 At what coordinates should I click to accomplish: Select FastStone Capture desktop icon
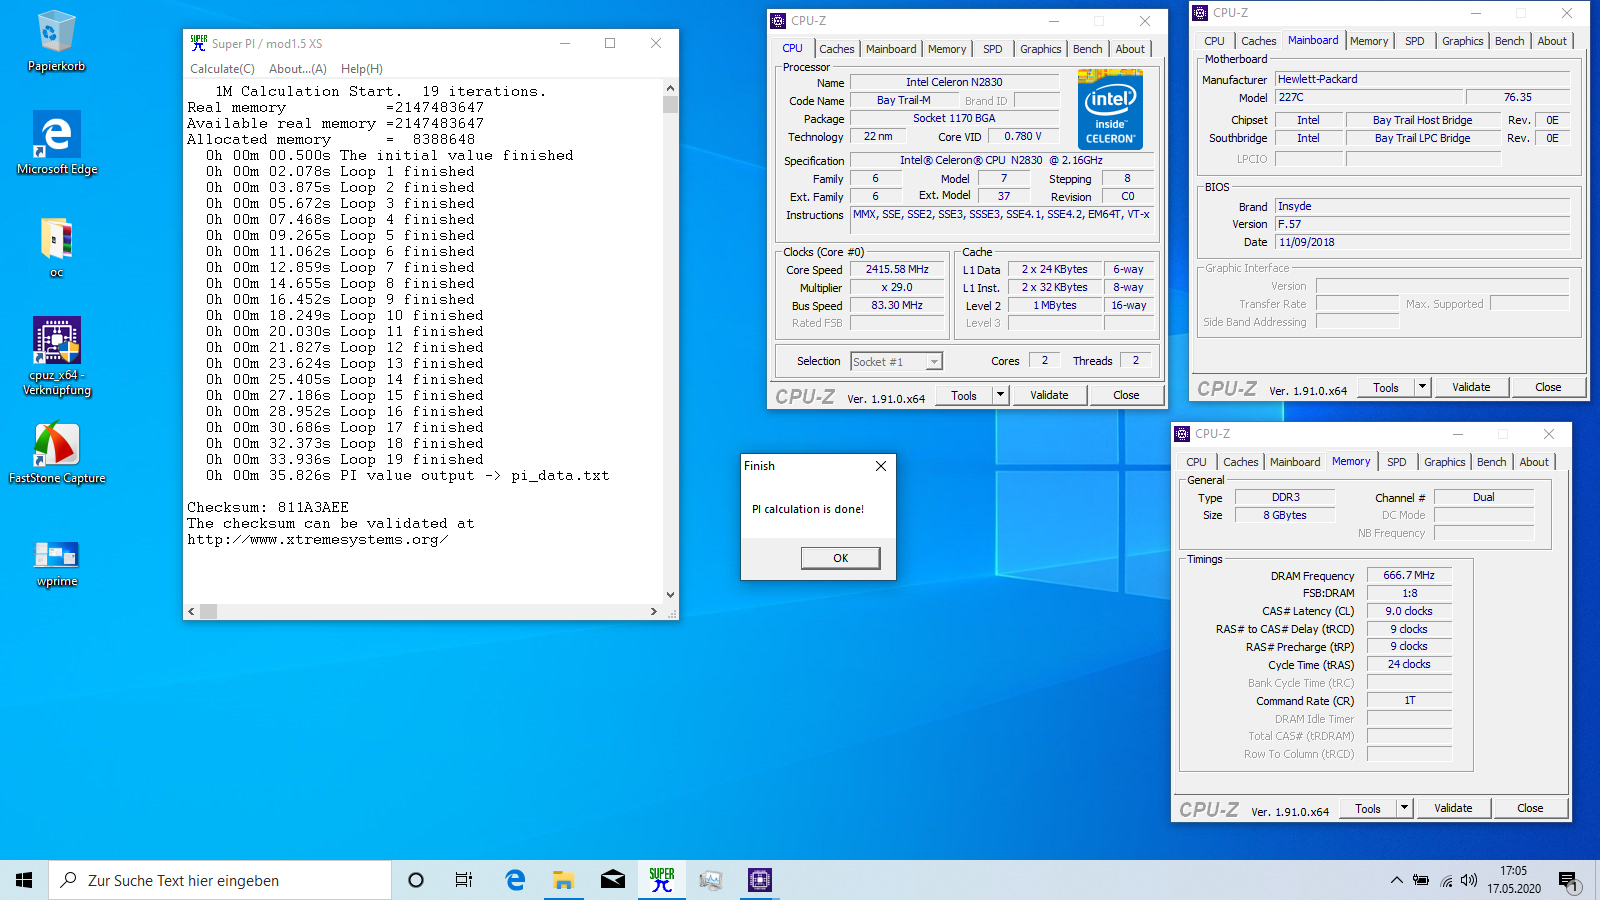(x=56, y=453)
